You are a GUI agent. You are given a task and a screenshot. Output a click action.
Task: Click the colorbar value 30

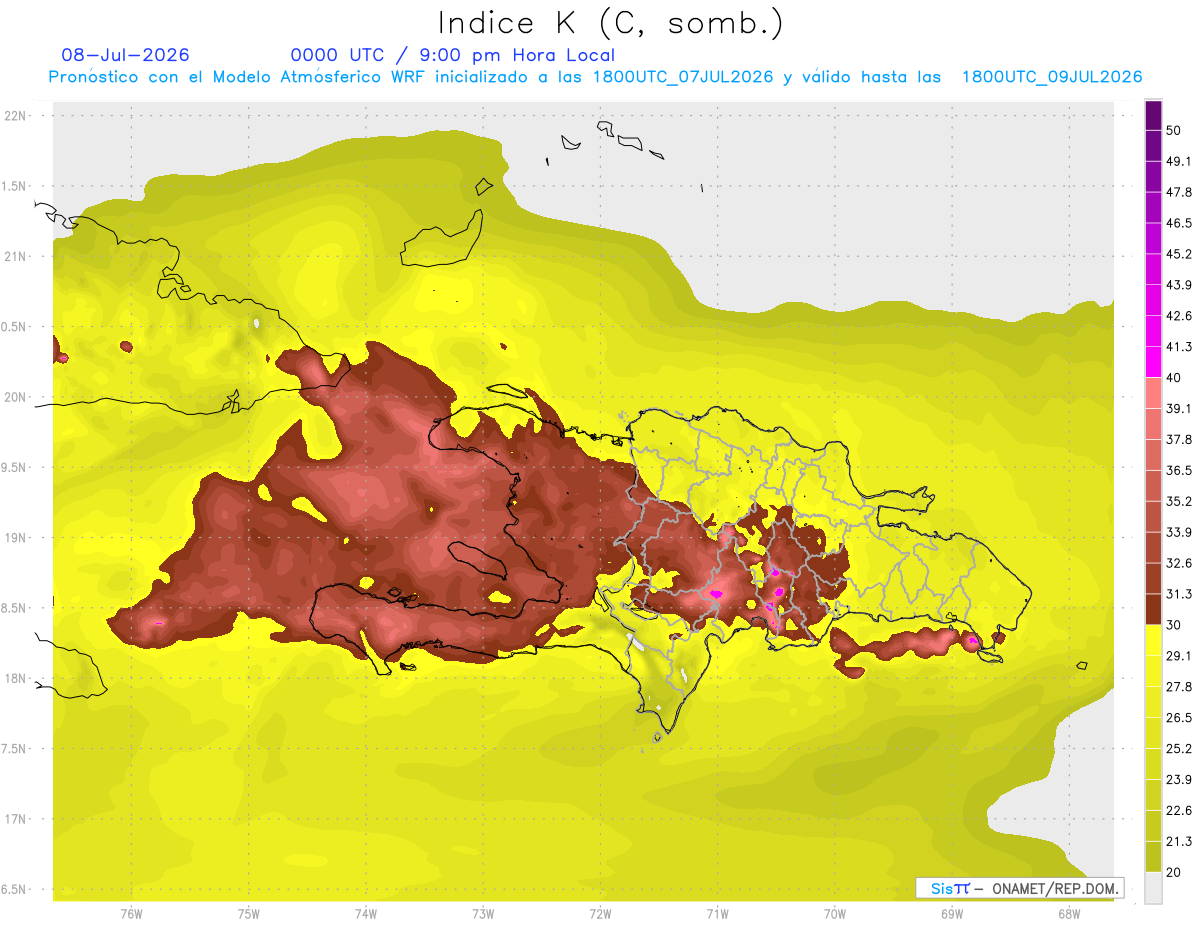(1174, 625)
